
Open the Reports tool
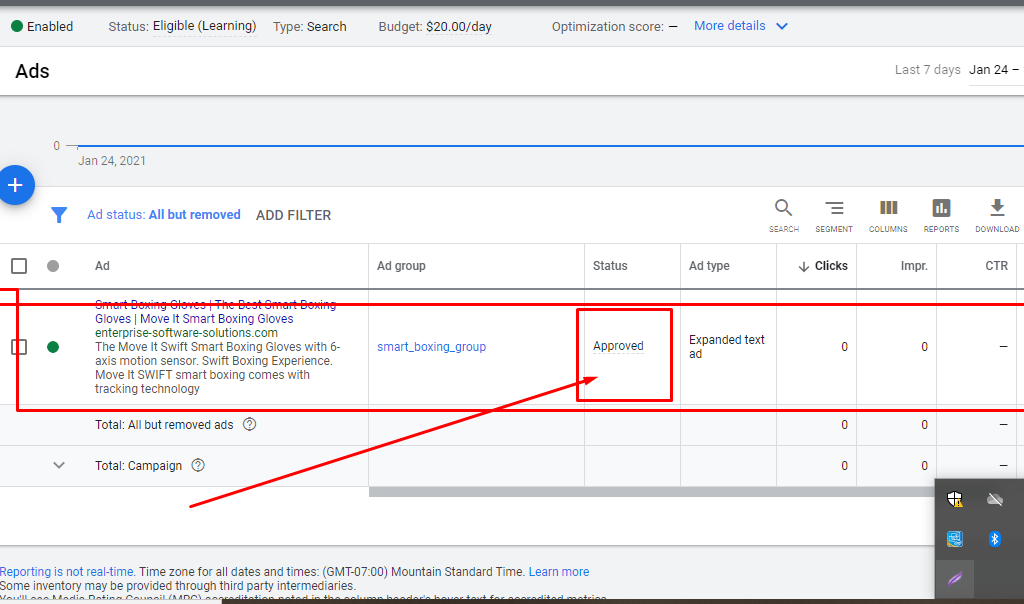tap(941, 216)
